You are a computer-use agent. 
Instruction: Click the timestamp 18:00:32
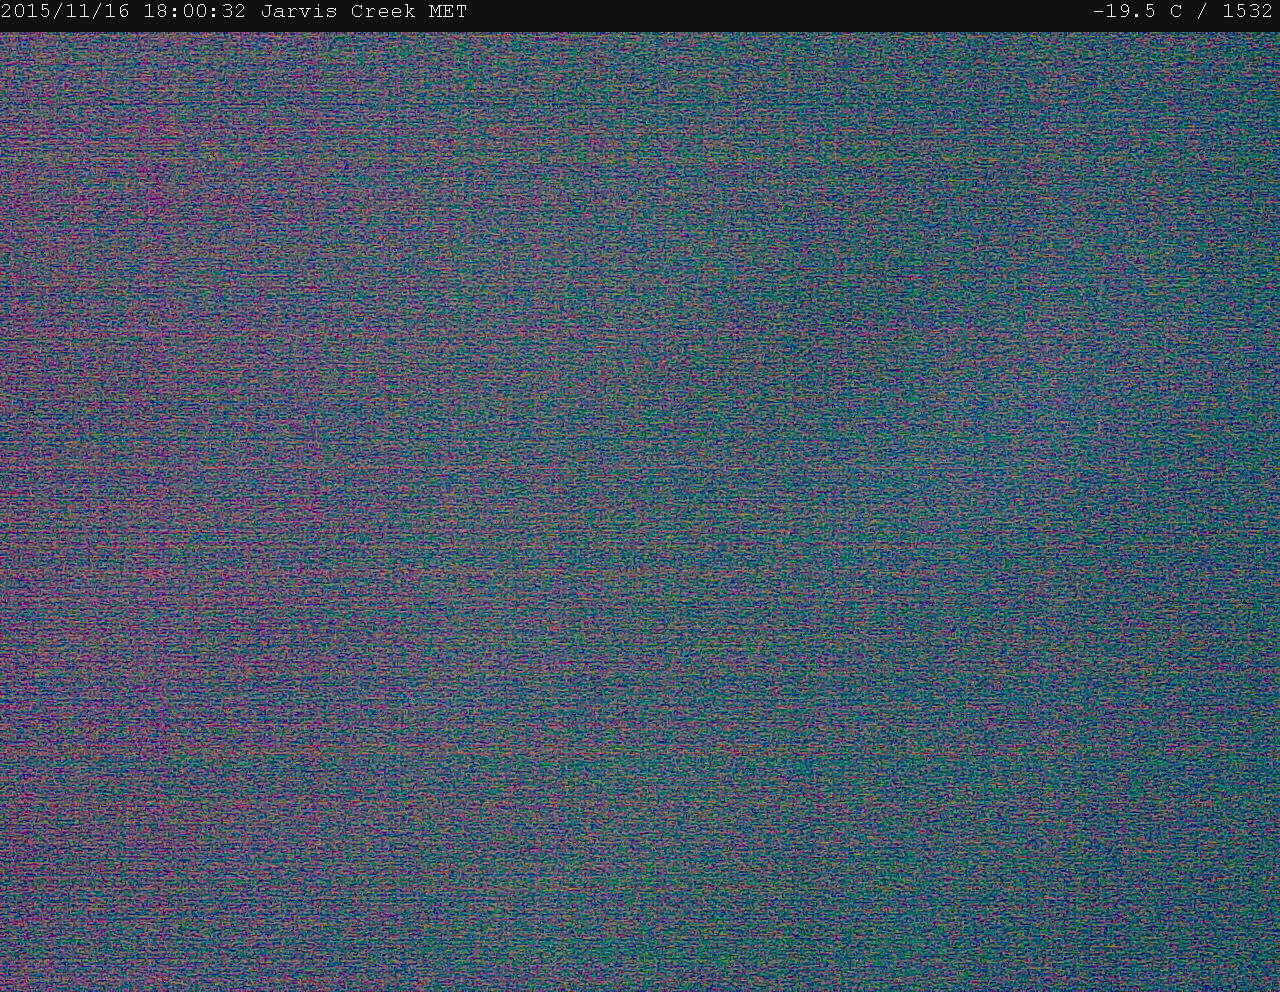tap(194, 12)
